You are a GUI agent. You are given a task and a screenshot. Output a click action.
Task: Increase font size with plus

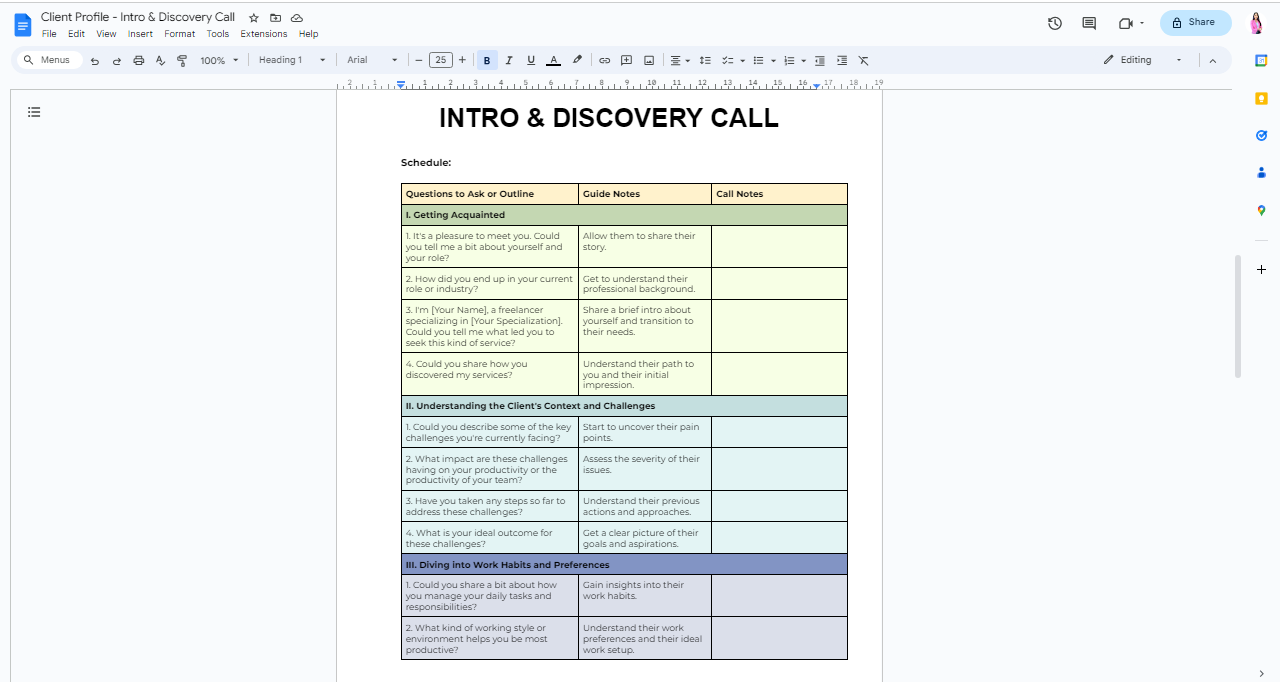click(462, 60)
